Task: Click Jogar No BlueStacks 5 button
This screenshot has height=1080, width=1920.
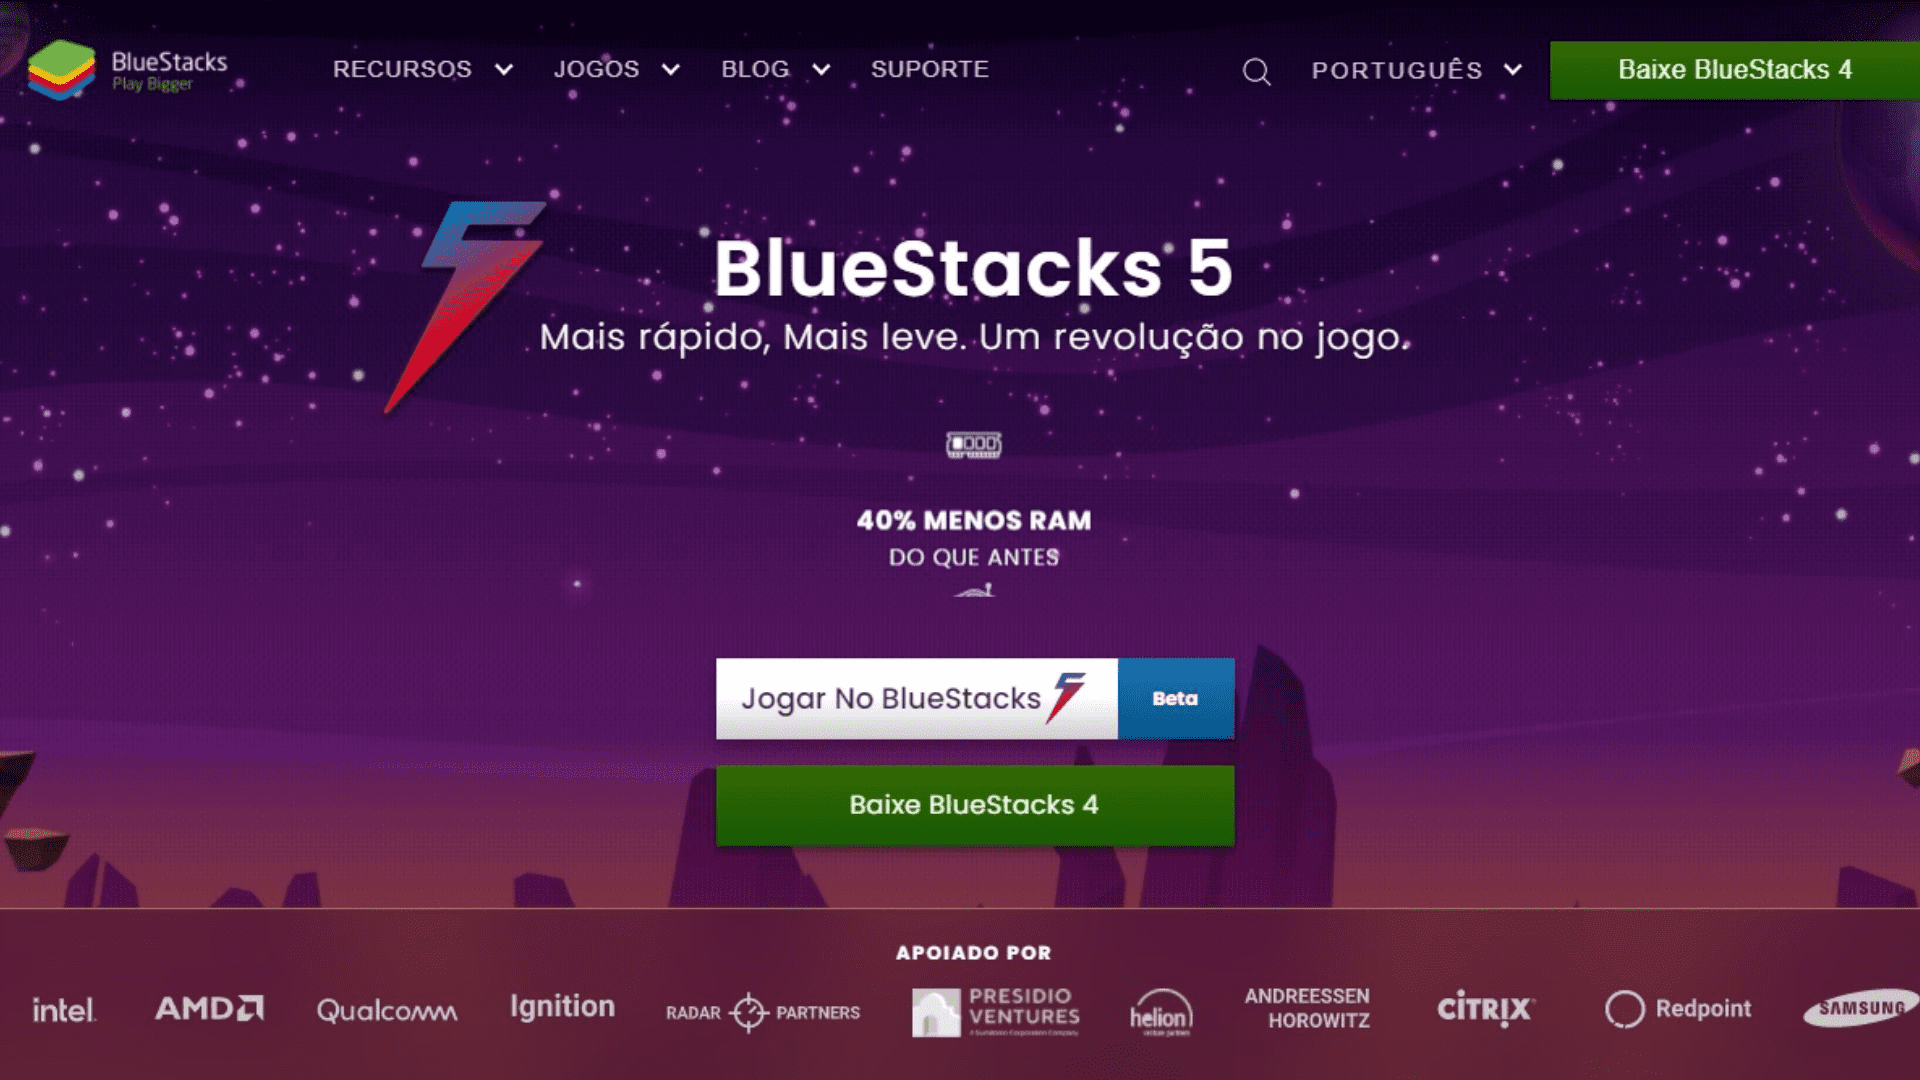Action: (x=916, y=698)
